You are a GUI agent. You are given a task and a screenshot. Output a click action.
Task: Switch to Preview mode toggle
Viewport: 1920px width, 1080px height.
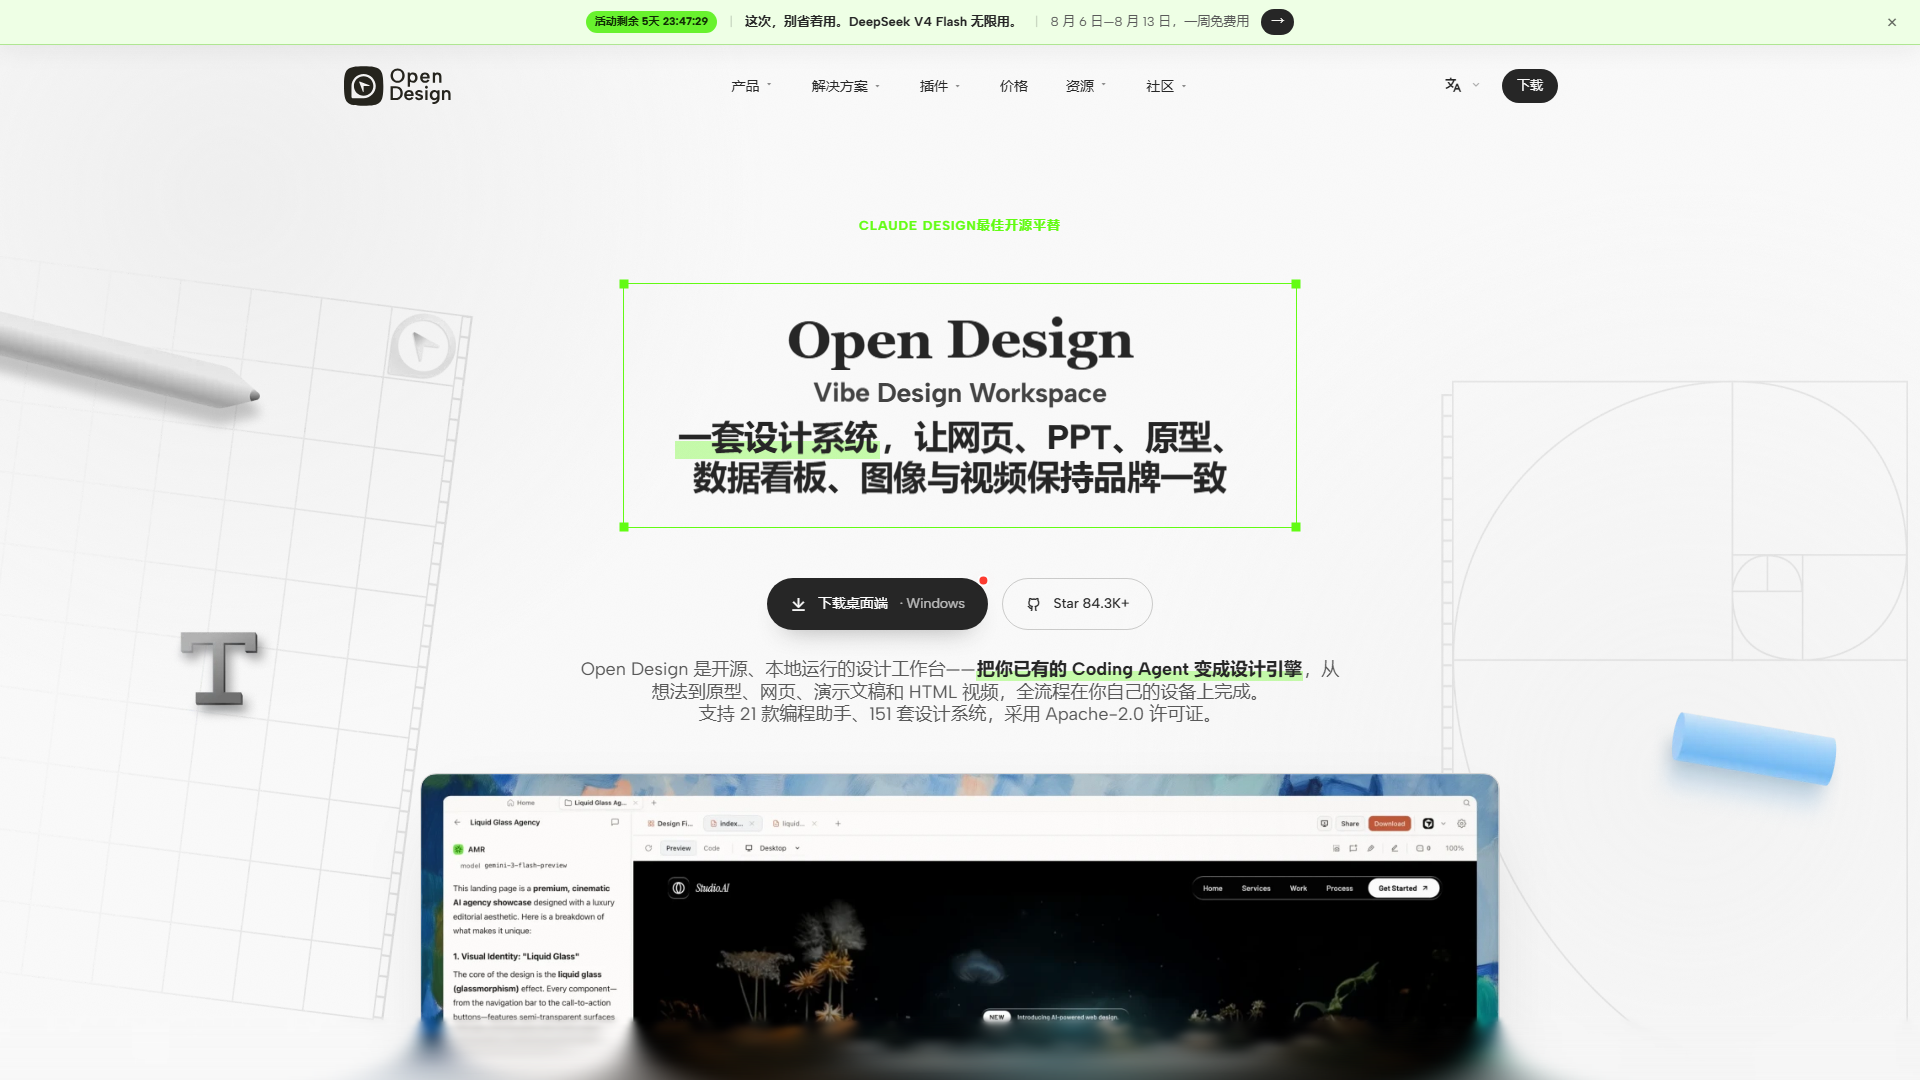(x=678, y=848)
